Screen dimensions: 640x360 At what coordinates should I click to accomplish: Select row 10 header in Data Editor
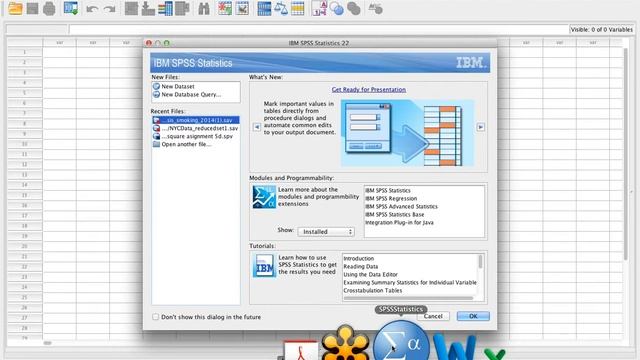click(24, 144)
